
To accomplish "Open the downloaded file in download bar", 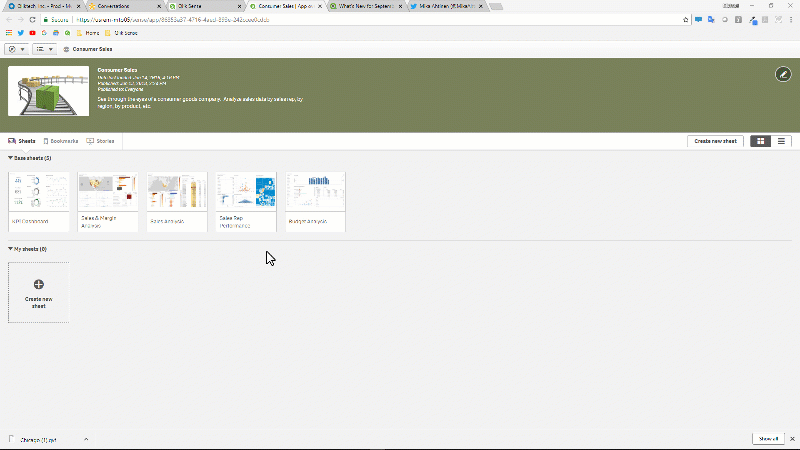I will tap(38, 439).
